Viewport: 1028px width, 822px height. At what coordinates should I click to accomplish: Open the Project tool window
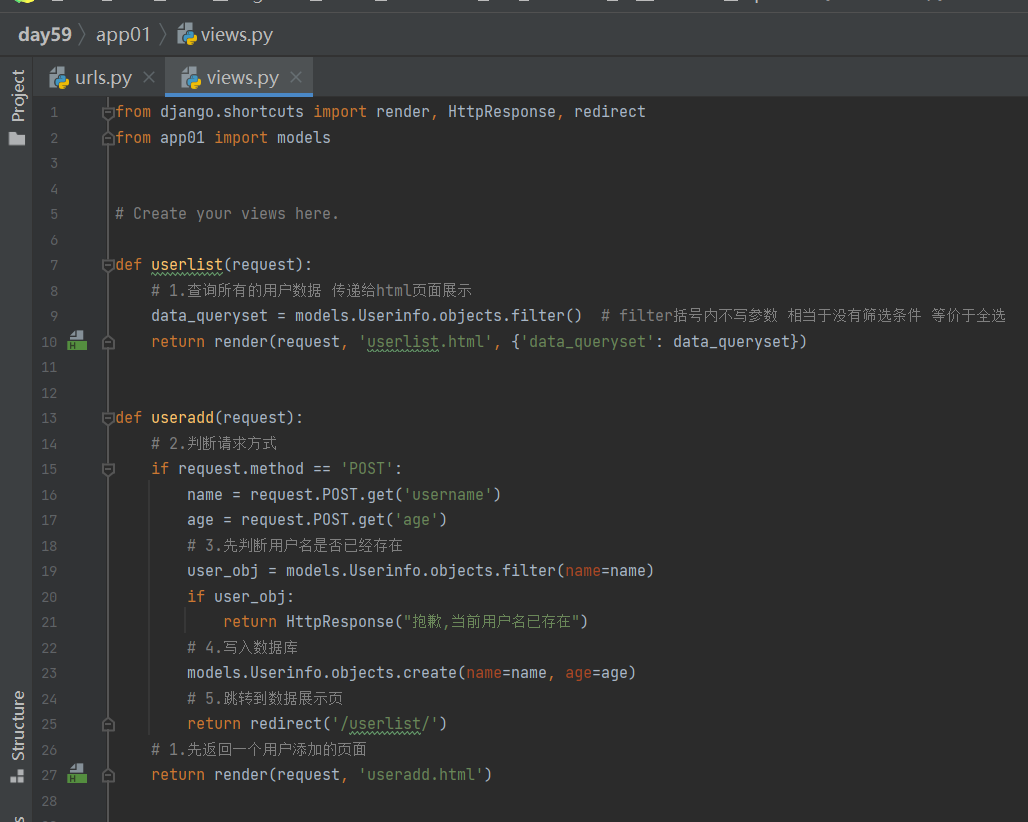point(18,96)
